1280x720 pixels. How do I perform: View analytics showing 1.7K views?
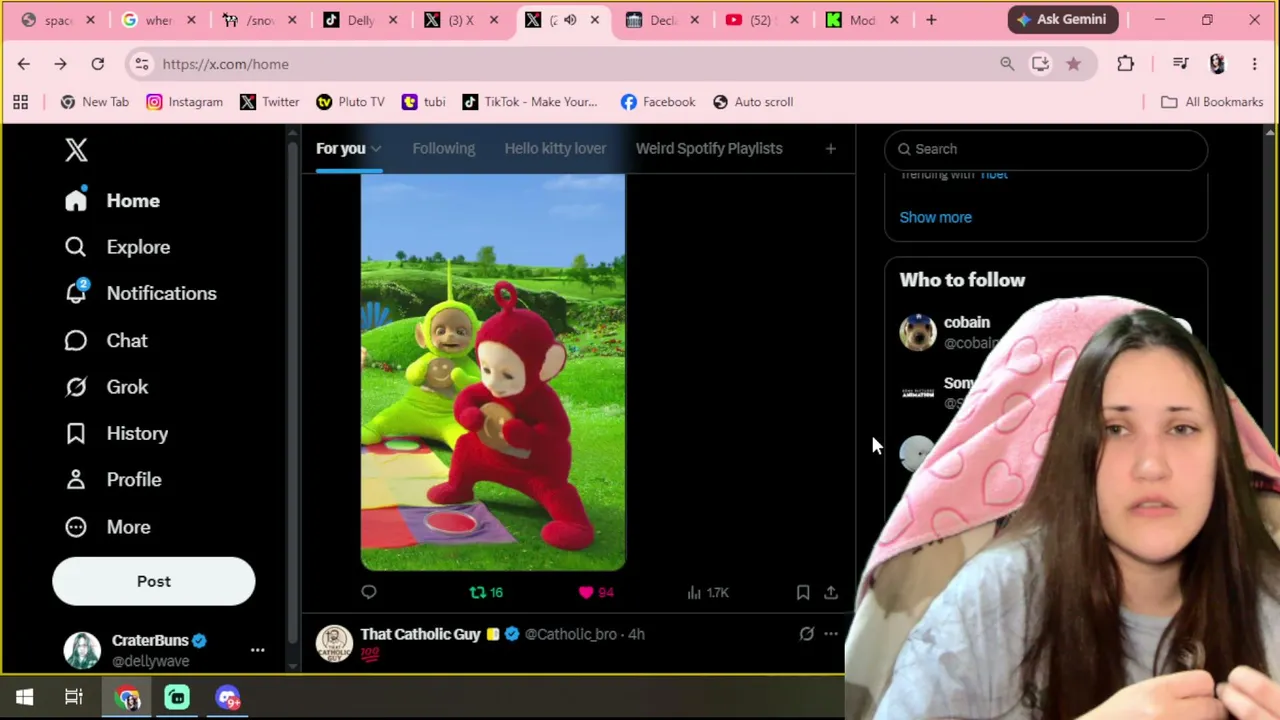[x=708, y=592]
